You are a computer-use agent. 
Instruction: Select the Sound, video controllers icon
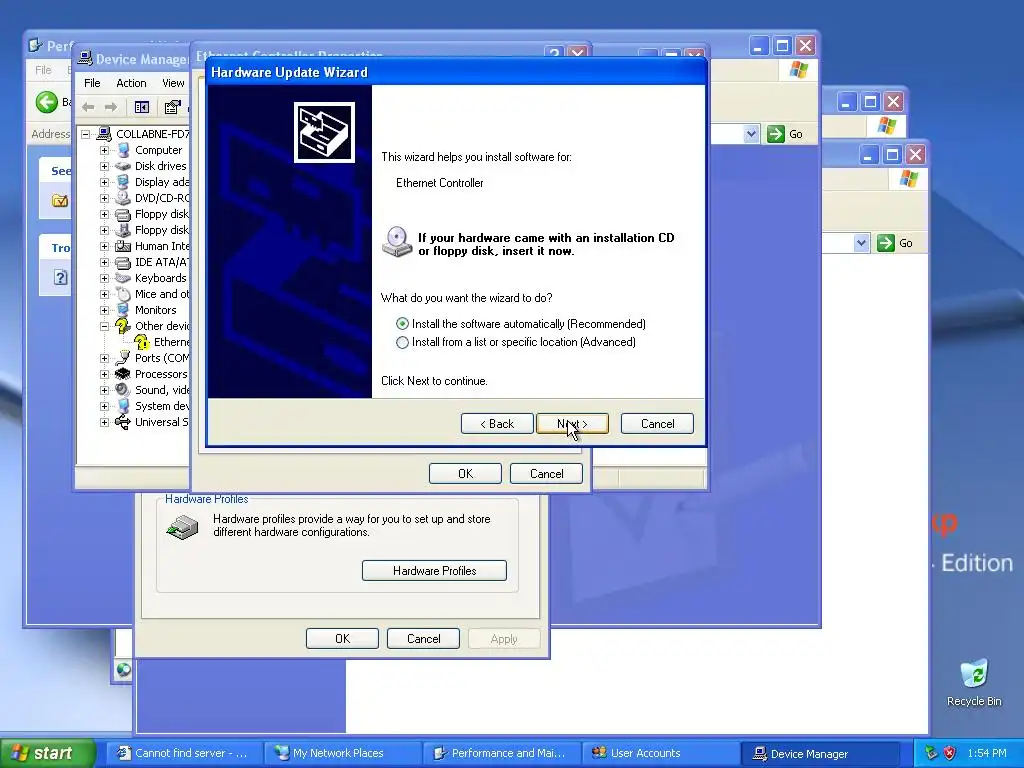point(123,390)
